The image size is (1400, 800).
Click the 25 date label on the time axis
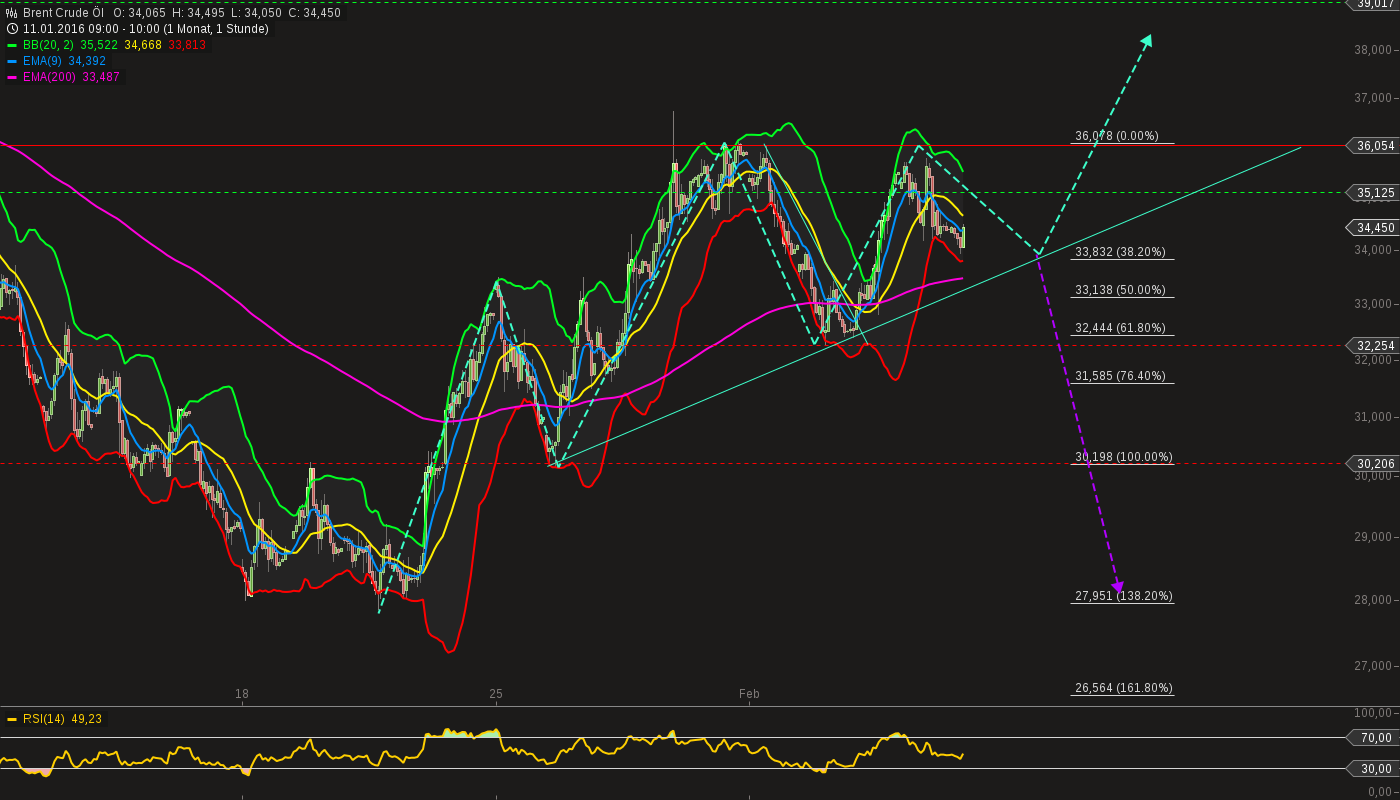click(x=496, y=693)
